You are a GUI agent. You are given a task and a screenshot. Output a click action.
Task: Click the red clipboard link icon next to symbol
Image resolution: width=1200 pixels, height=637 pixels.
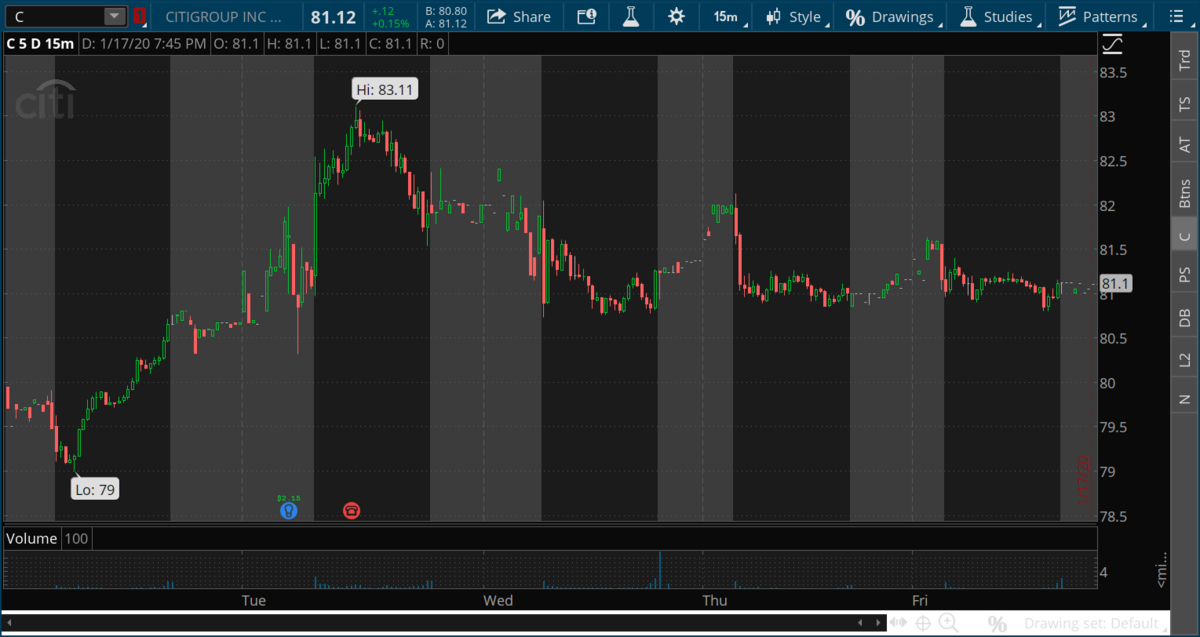coord(140,16)
